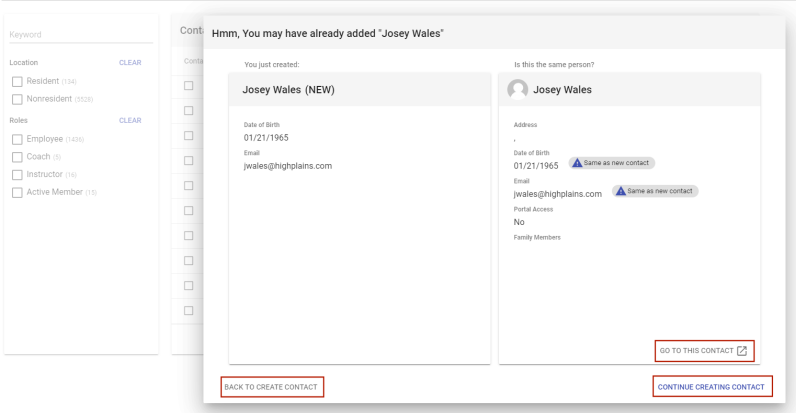Click the Josey Wales profile avatar icon

tap(518, 89)
